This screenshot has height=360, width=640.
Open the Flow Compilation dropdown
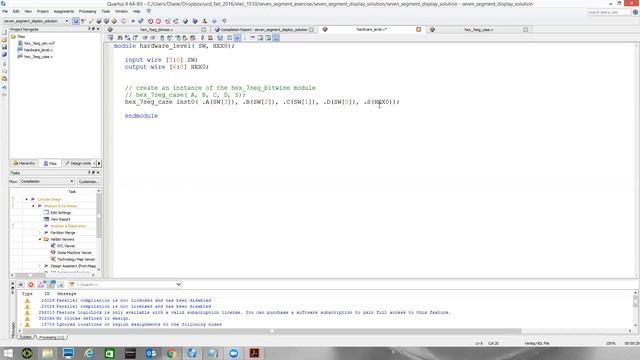click(47, 181)
